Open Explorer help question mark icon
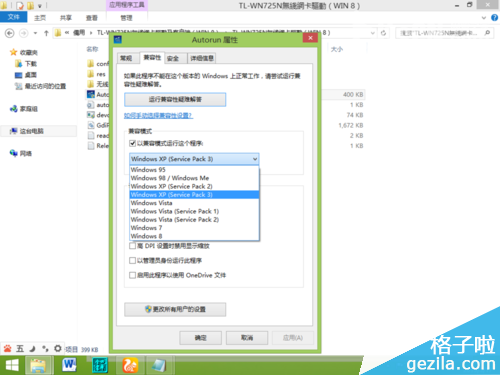Viewport: 500px width, 375px height. point(495,18)
